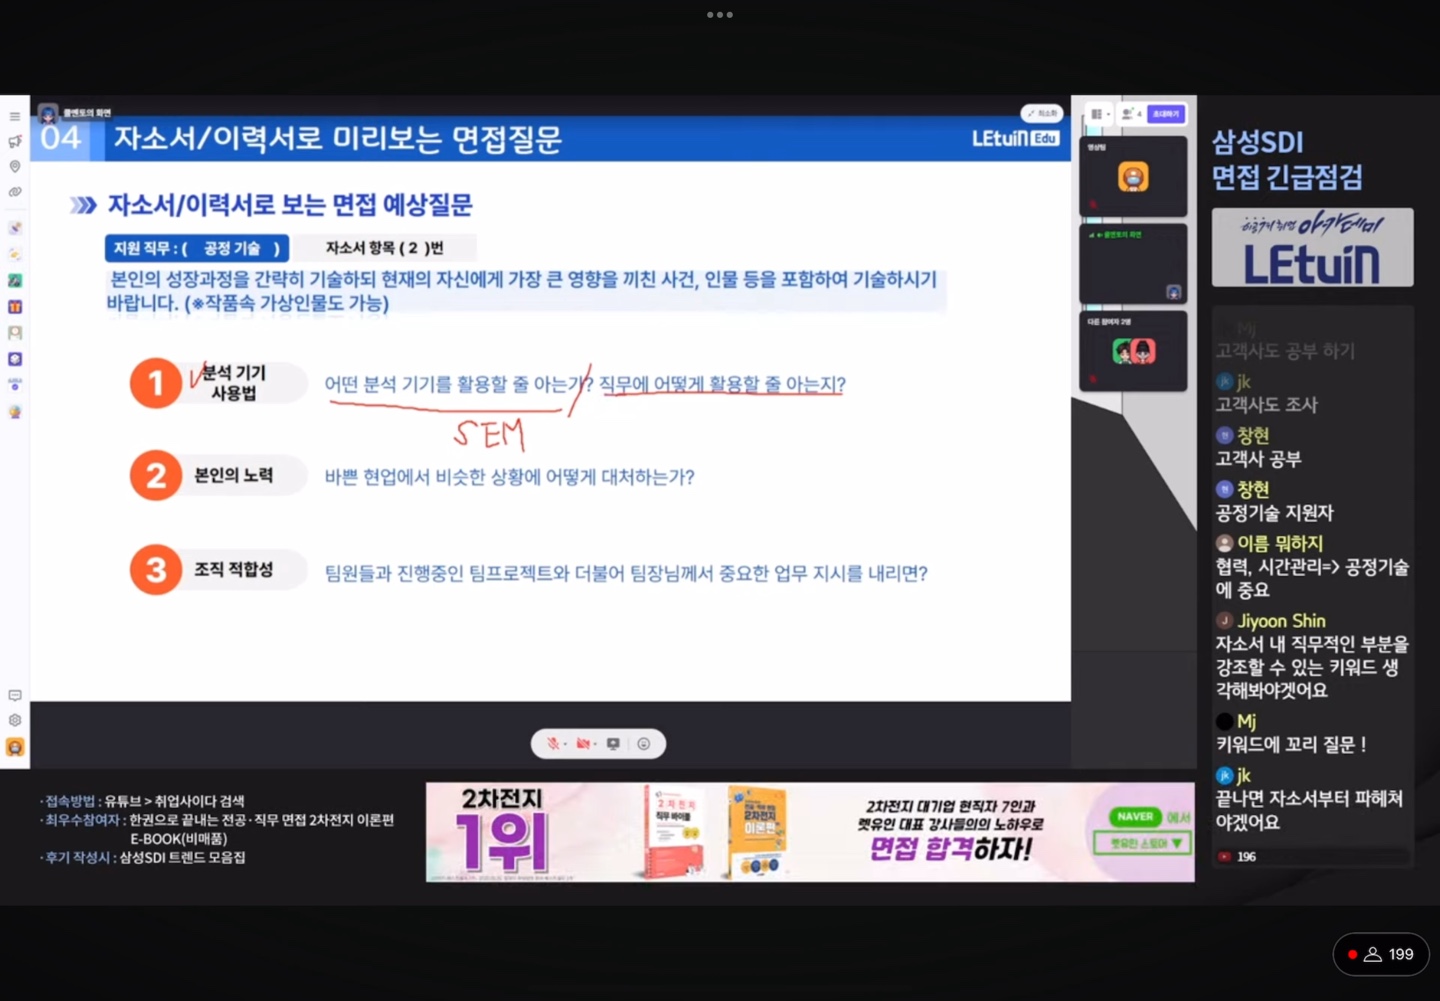The width and height of the screenshot is (1440, 1001).
Task: Open the microphone options dropdown arrow
Action: pyautogui.click(x=565, y=744)
